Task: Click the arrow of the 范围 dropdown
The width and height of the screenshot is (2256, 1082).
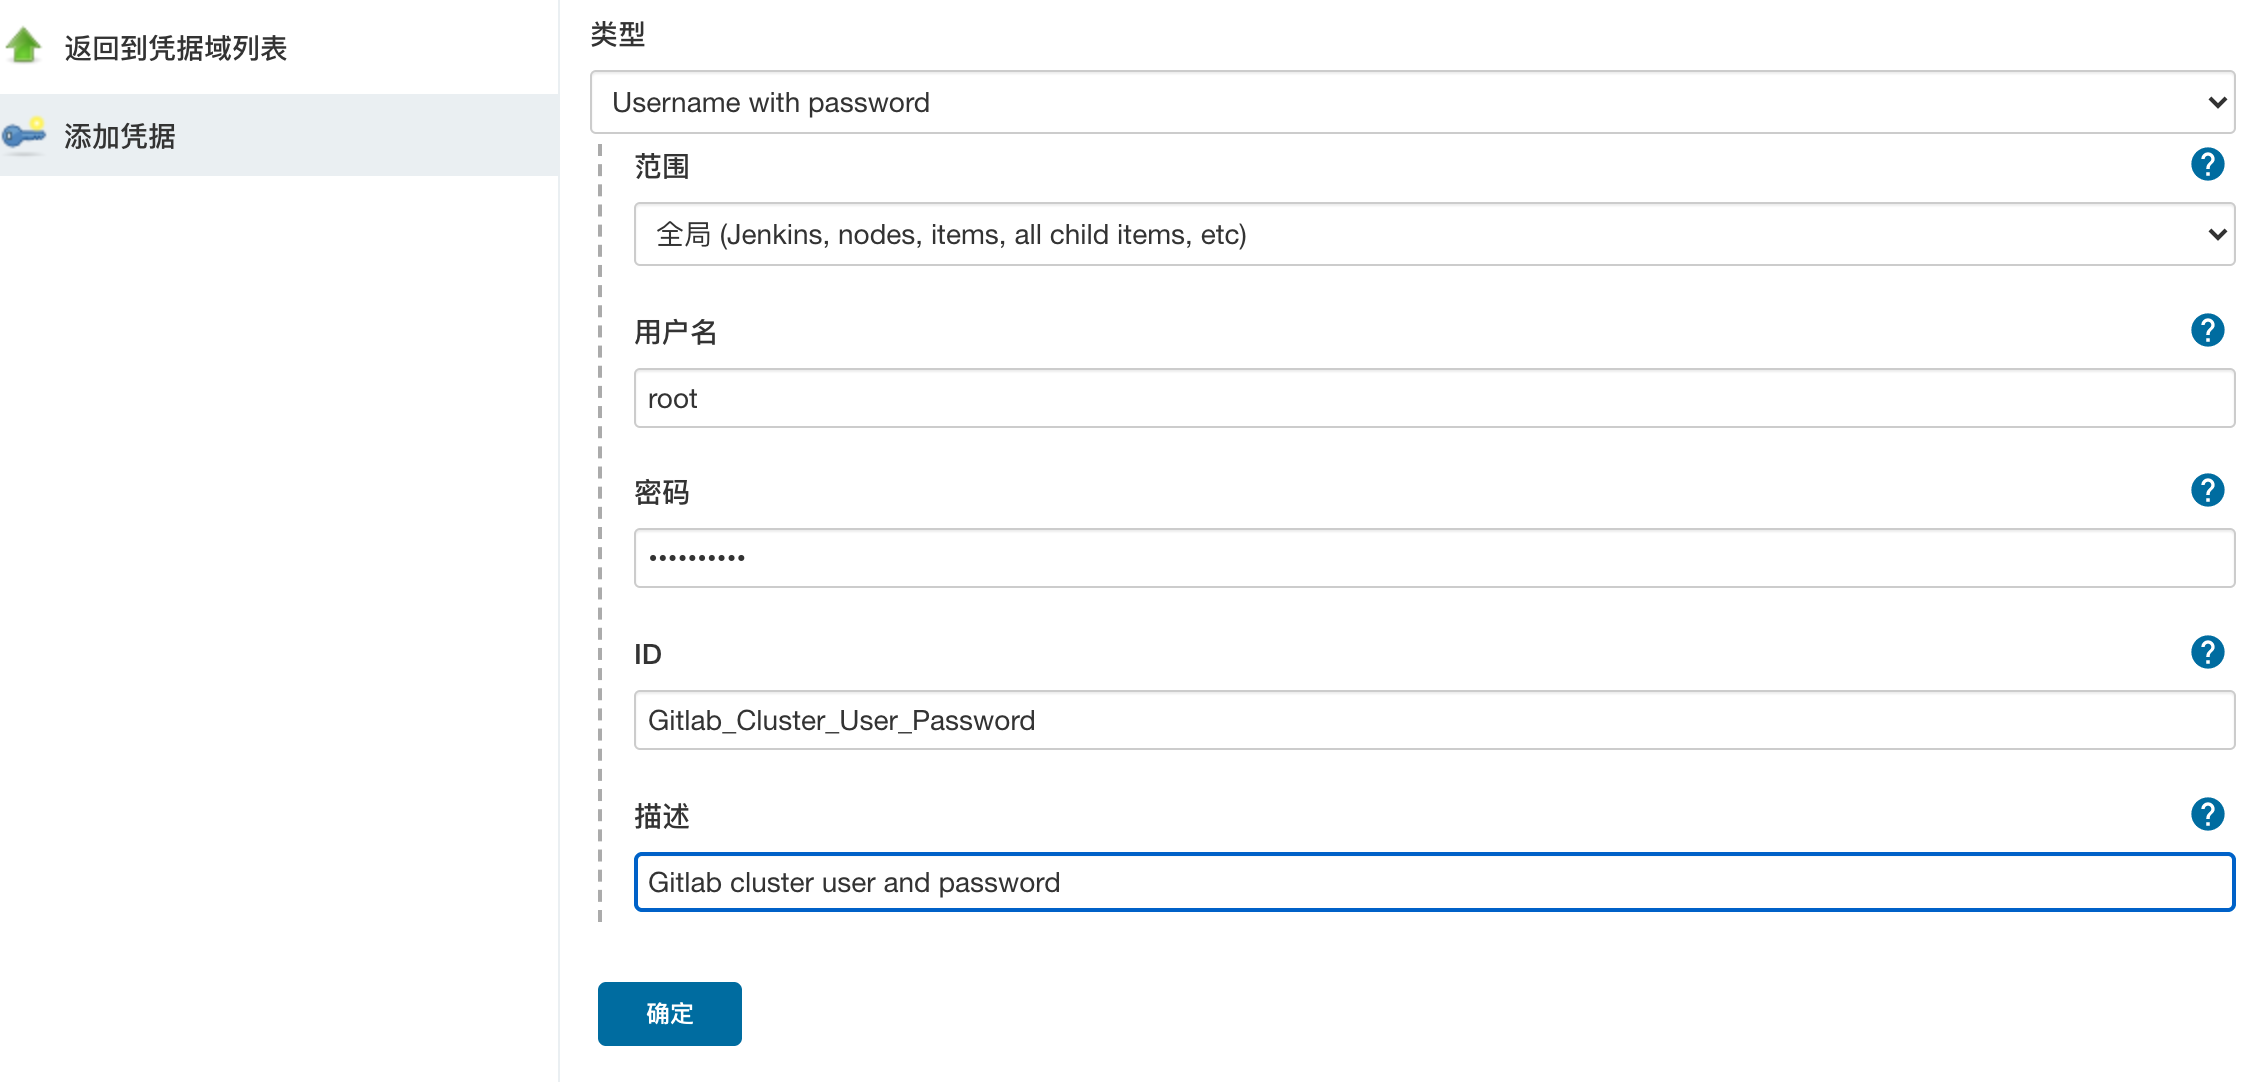Action: click(x=2217, y=234)
